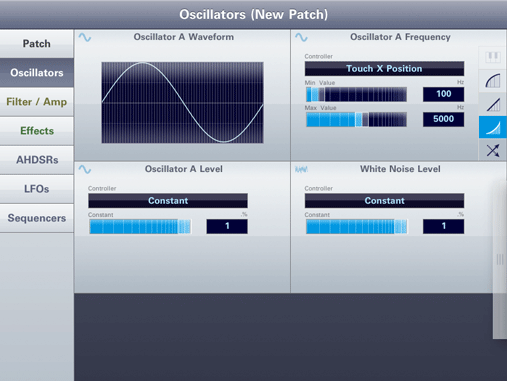Edit White Noise Level value field

click(x=443, y=227)
